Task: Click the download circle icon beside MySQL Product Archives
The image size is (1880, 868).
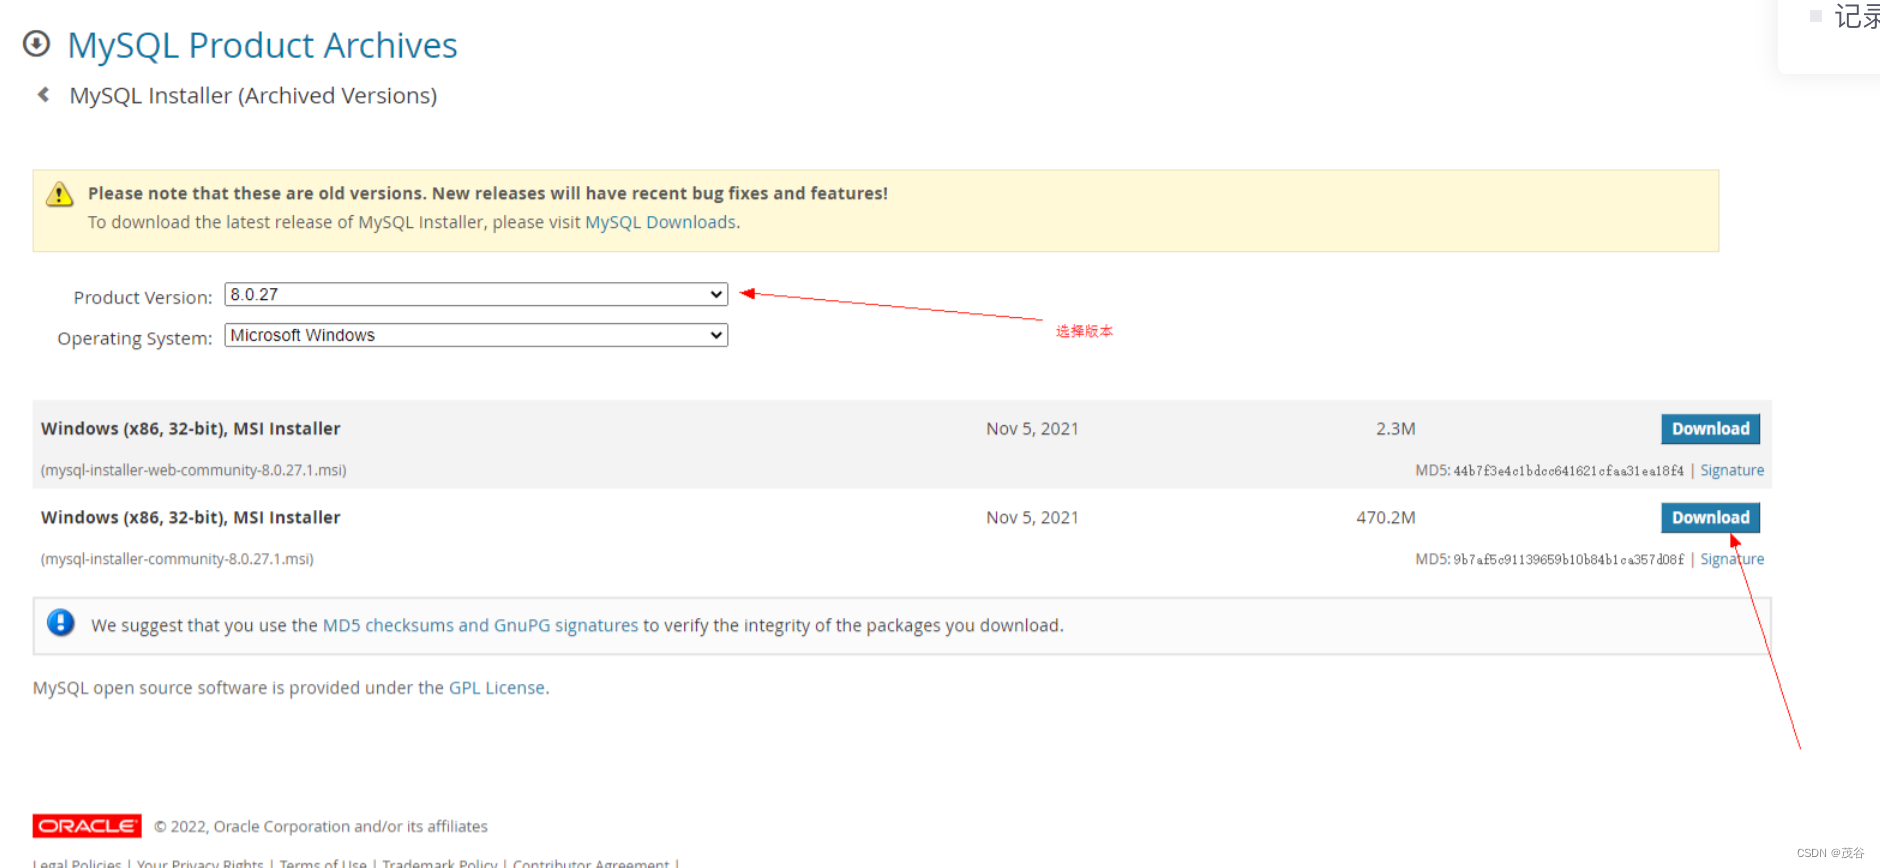Action: click(37, 44)
